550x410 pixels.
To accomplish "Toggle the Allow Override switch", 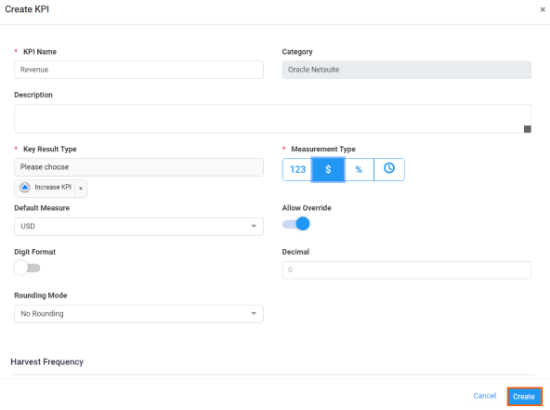I will pyautogui.click(x=296, y=224).
